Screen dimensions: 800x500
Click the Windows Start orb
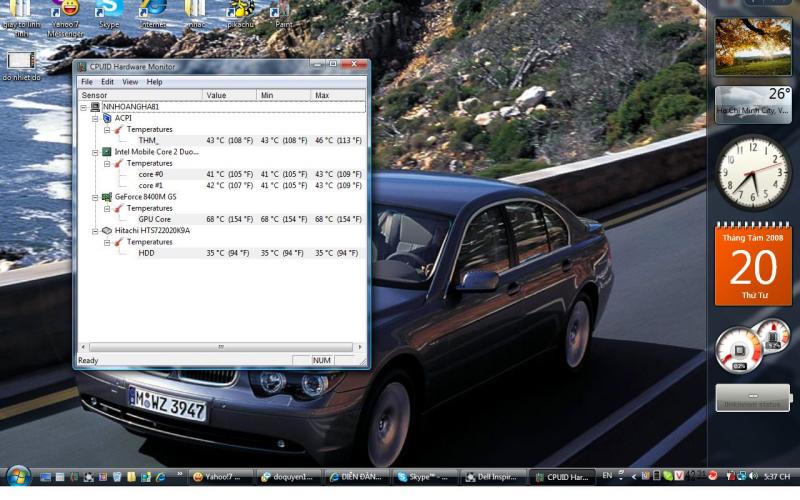point(18,476)
